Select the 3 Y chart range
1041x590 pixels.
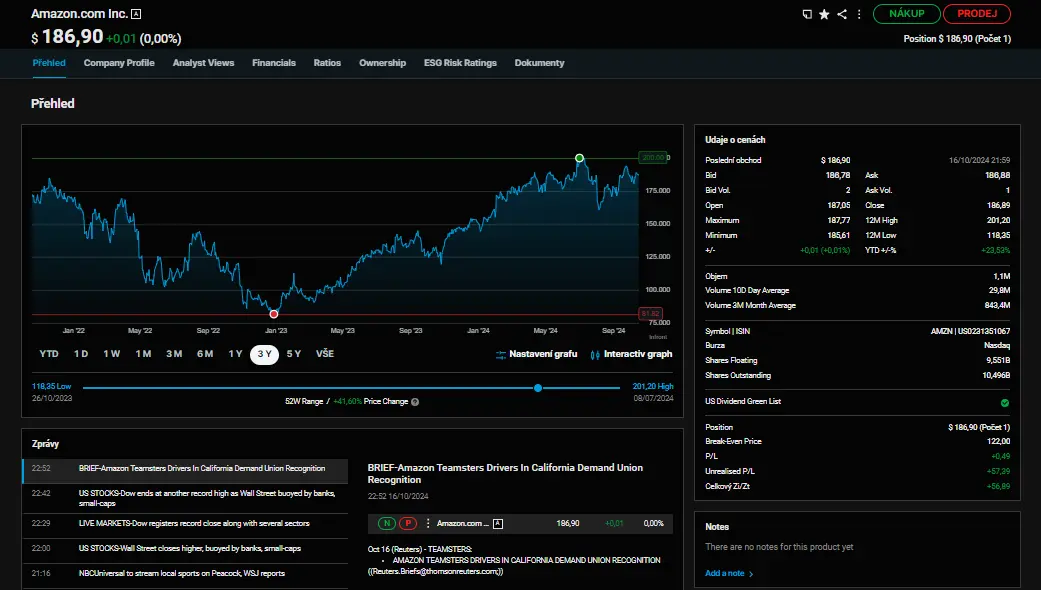click(264, 354)
